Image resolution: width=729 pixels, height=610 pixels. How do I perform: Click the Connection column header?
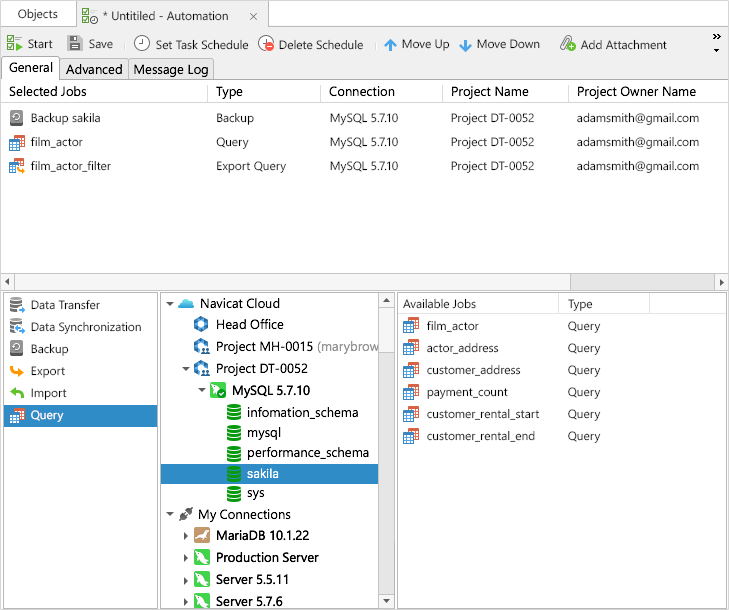coord(381,92)
